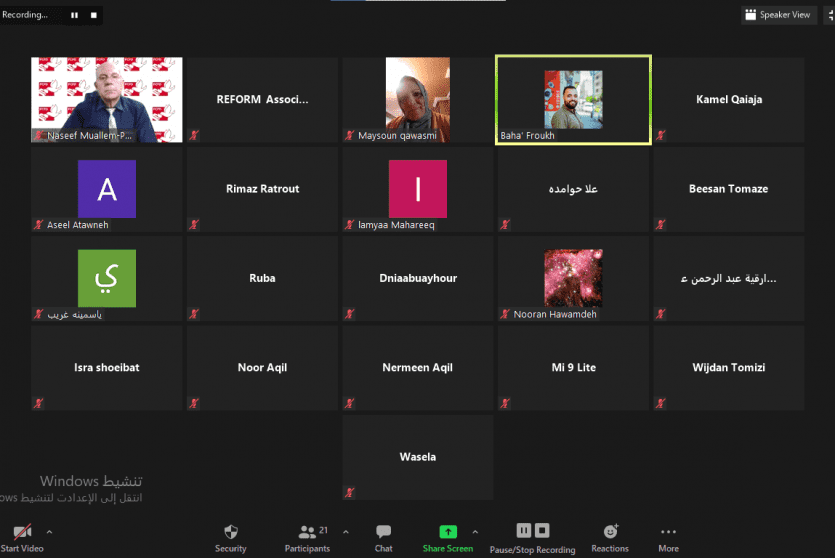Image resolution: width=835 pixels, height=558 pixels.
Task: Pause recording using top-left indicator button
Action: (74, 15)
